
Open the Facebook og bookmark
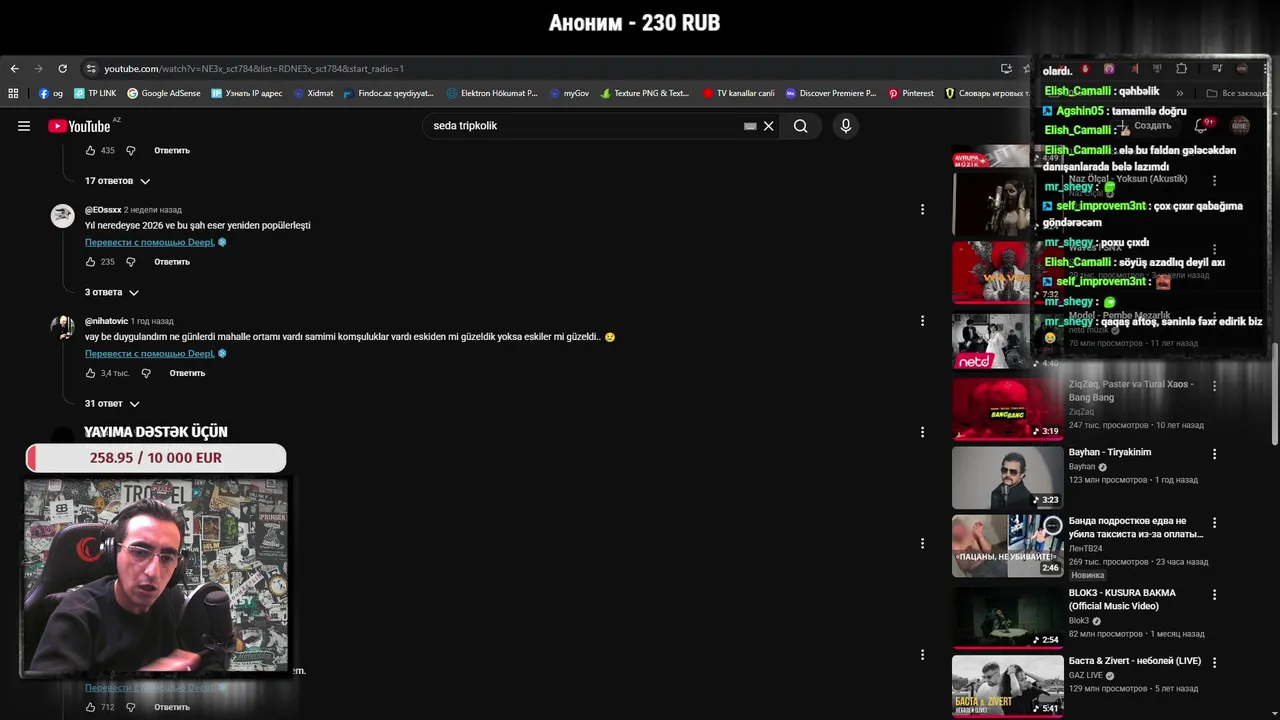tap(51, 93)
